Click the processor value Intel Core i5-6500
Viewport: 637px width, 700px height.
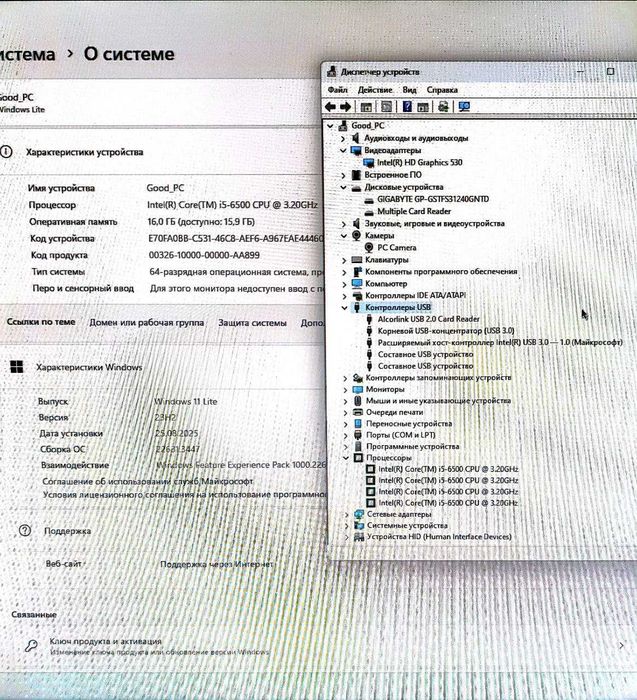[232, 205]
